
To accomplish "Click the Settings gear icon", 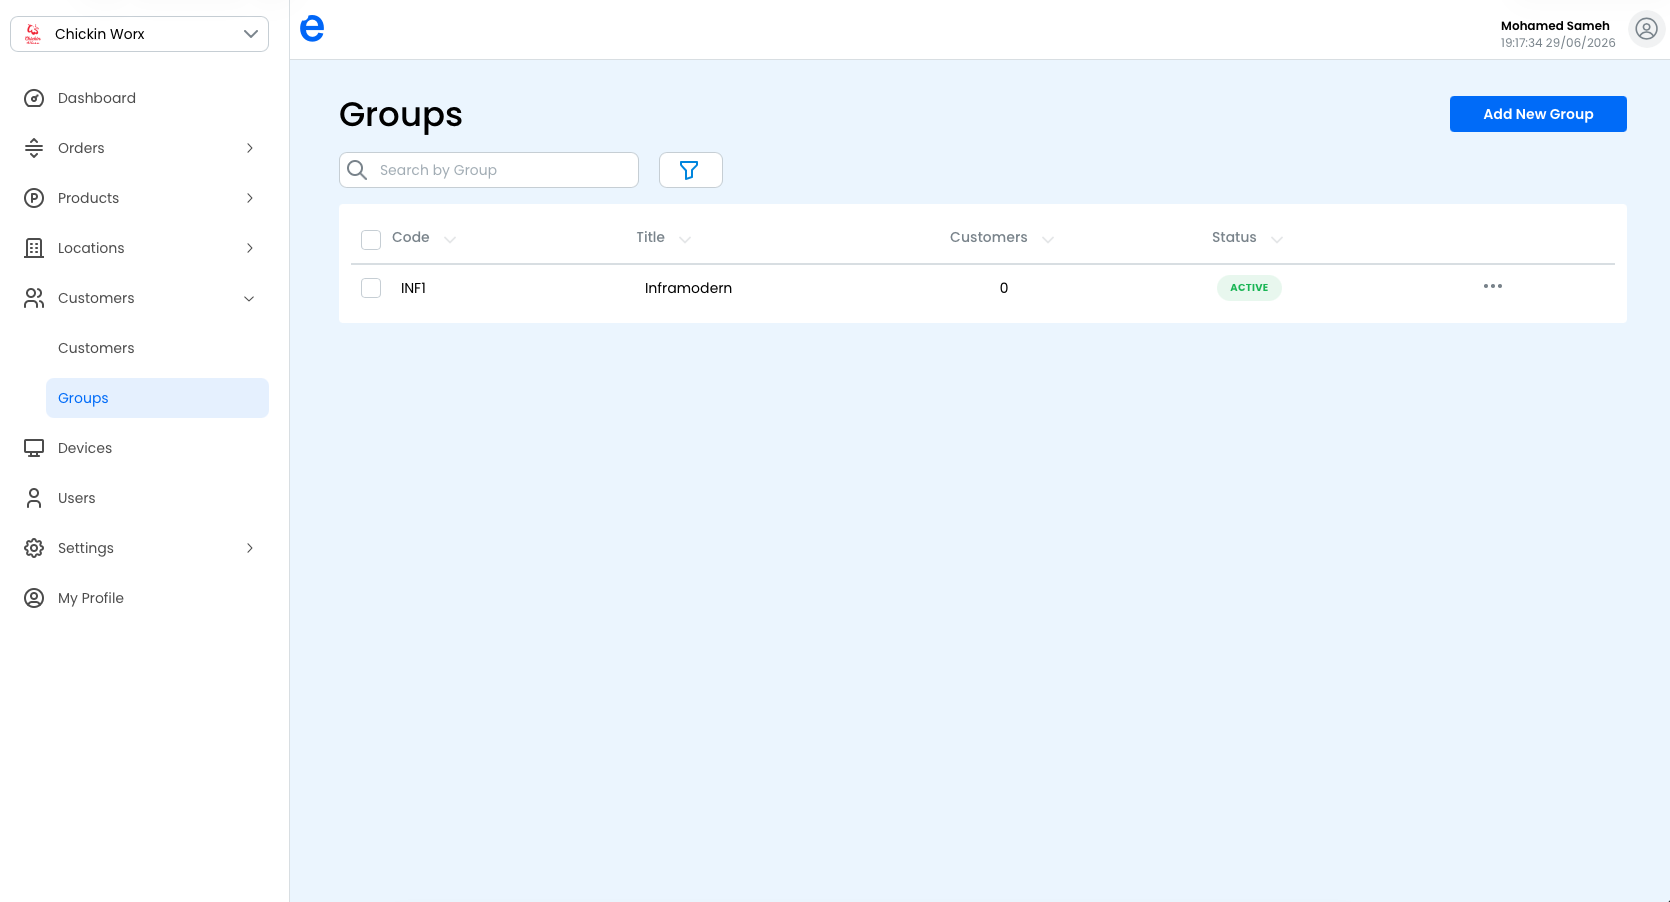I will [34, 548].
